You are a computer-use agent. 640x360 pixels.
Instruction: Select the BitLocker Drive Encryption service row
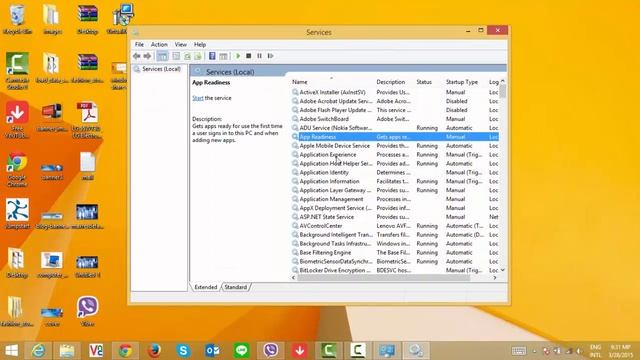click(395, 271)
